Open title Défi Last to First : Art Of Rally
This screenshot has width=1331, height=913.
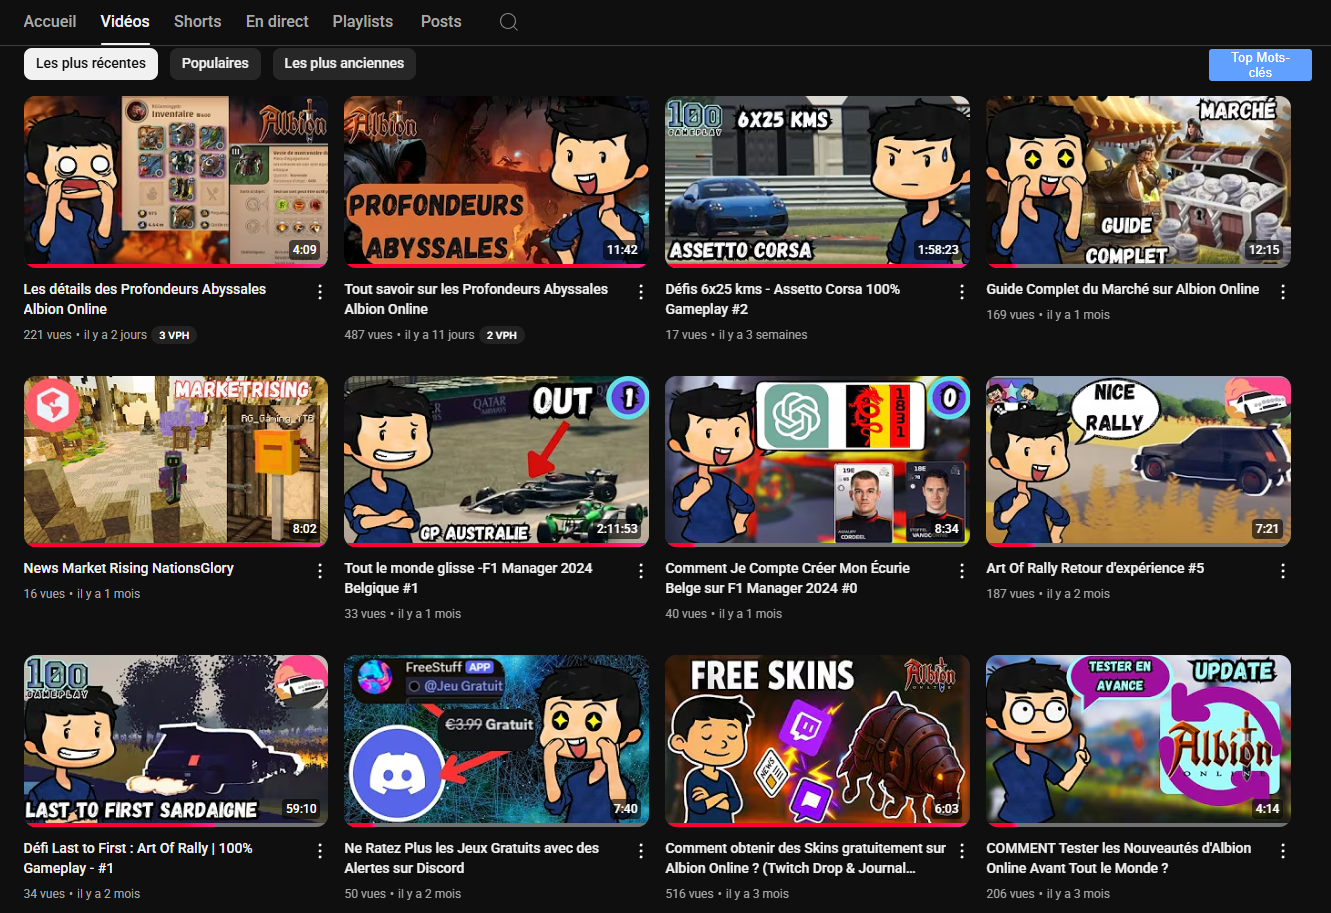point(138,858)
